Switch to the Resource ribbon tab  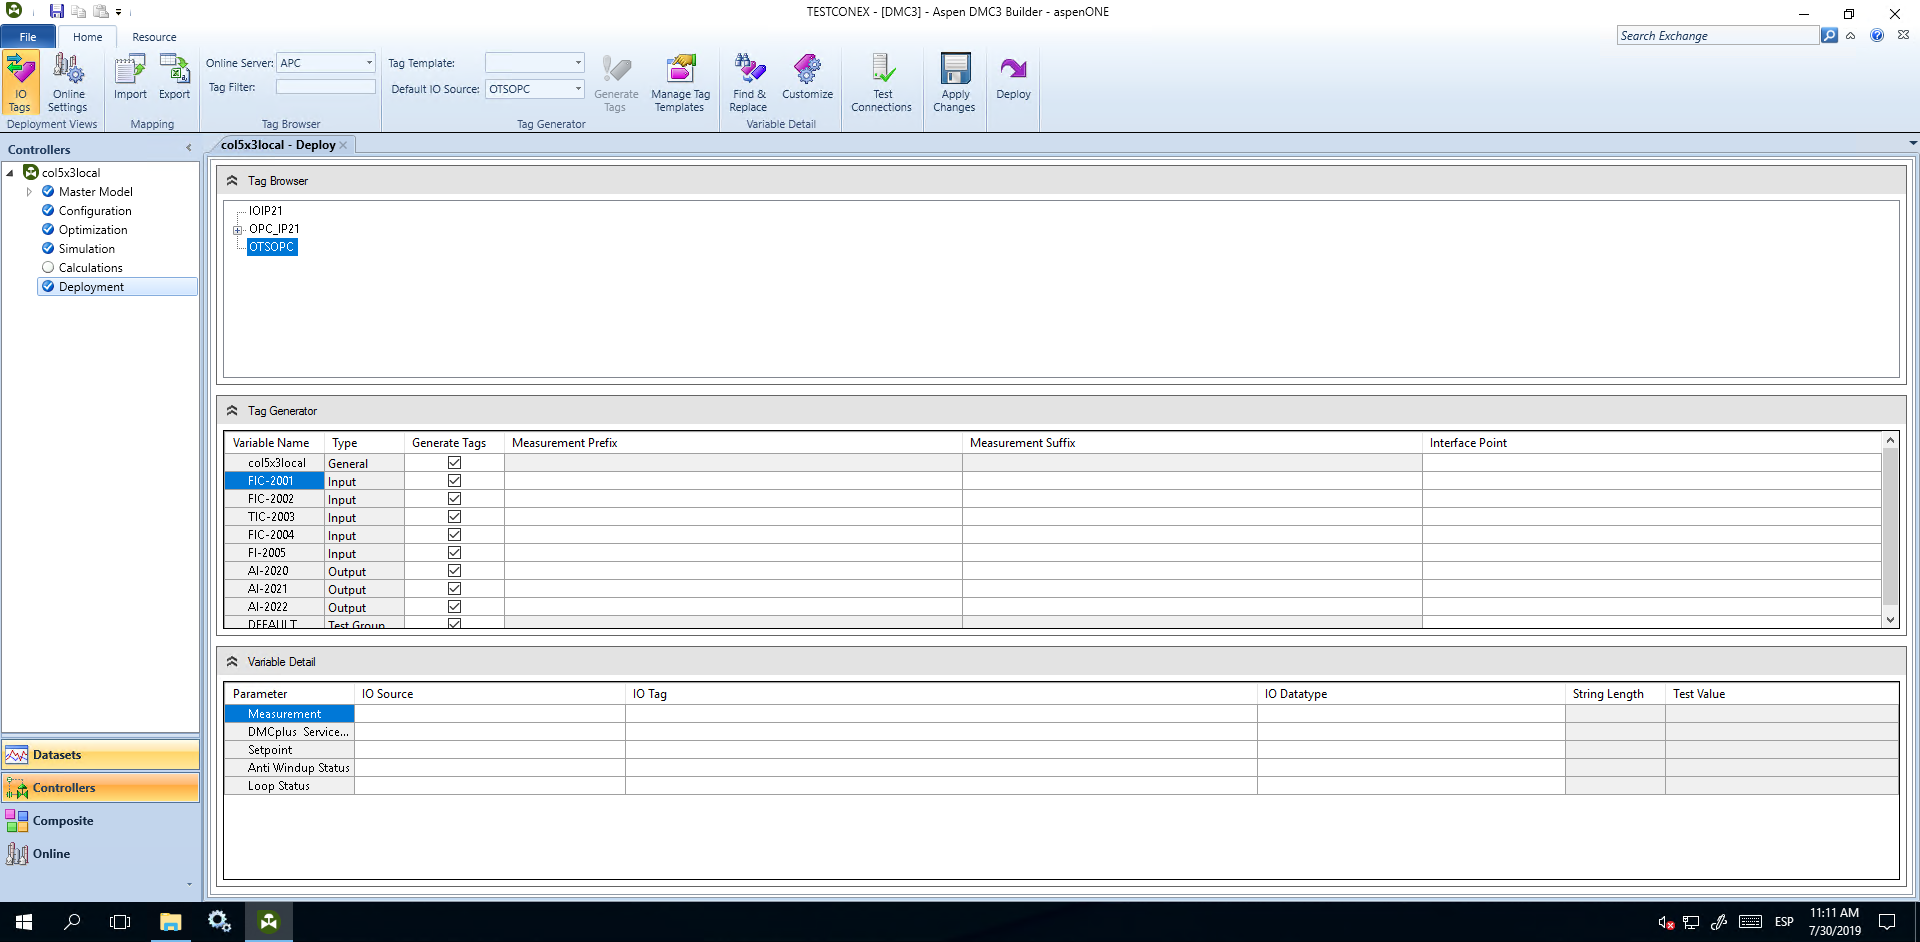pyautogui.click(x=154, y=37)
